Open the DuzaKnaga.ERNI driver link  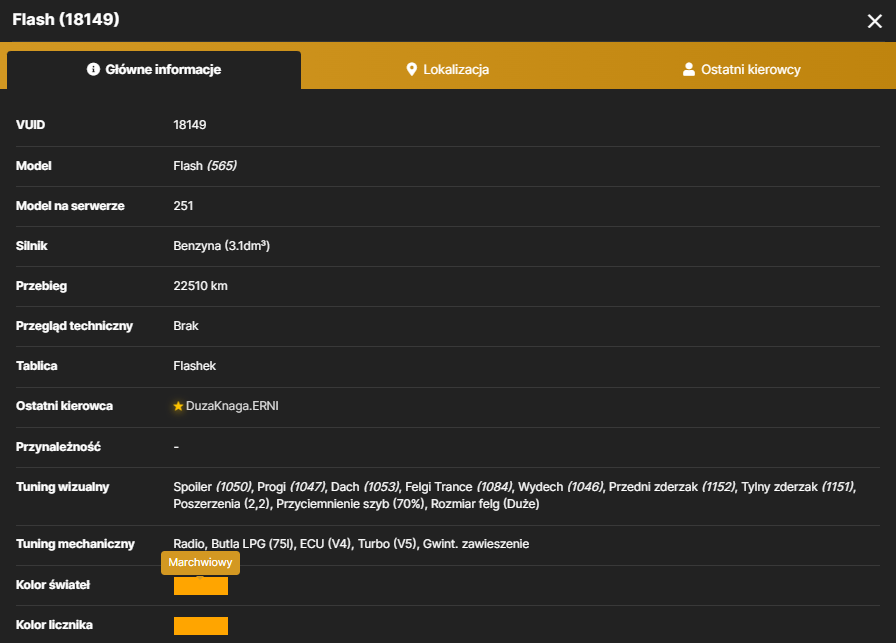point(232,406)
